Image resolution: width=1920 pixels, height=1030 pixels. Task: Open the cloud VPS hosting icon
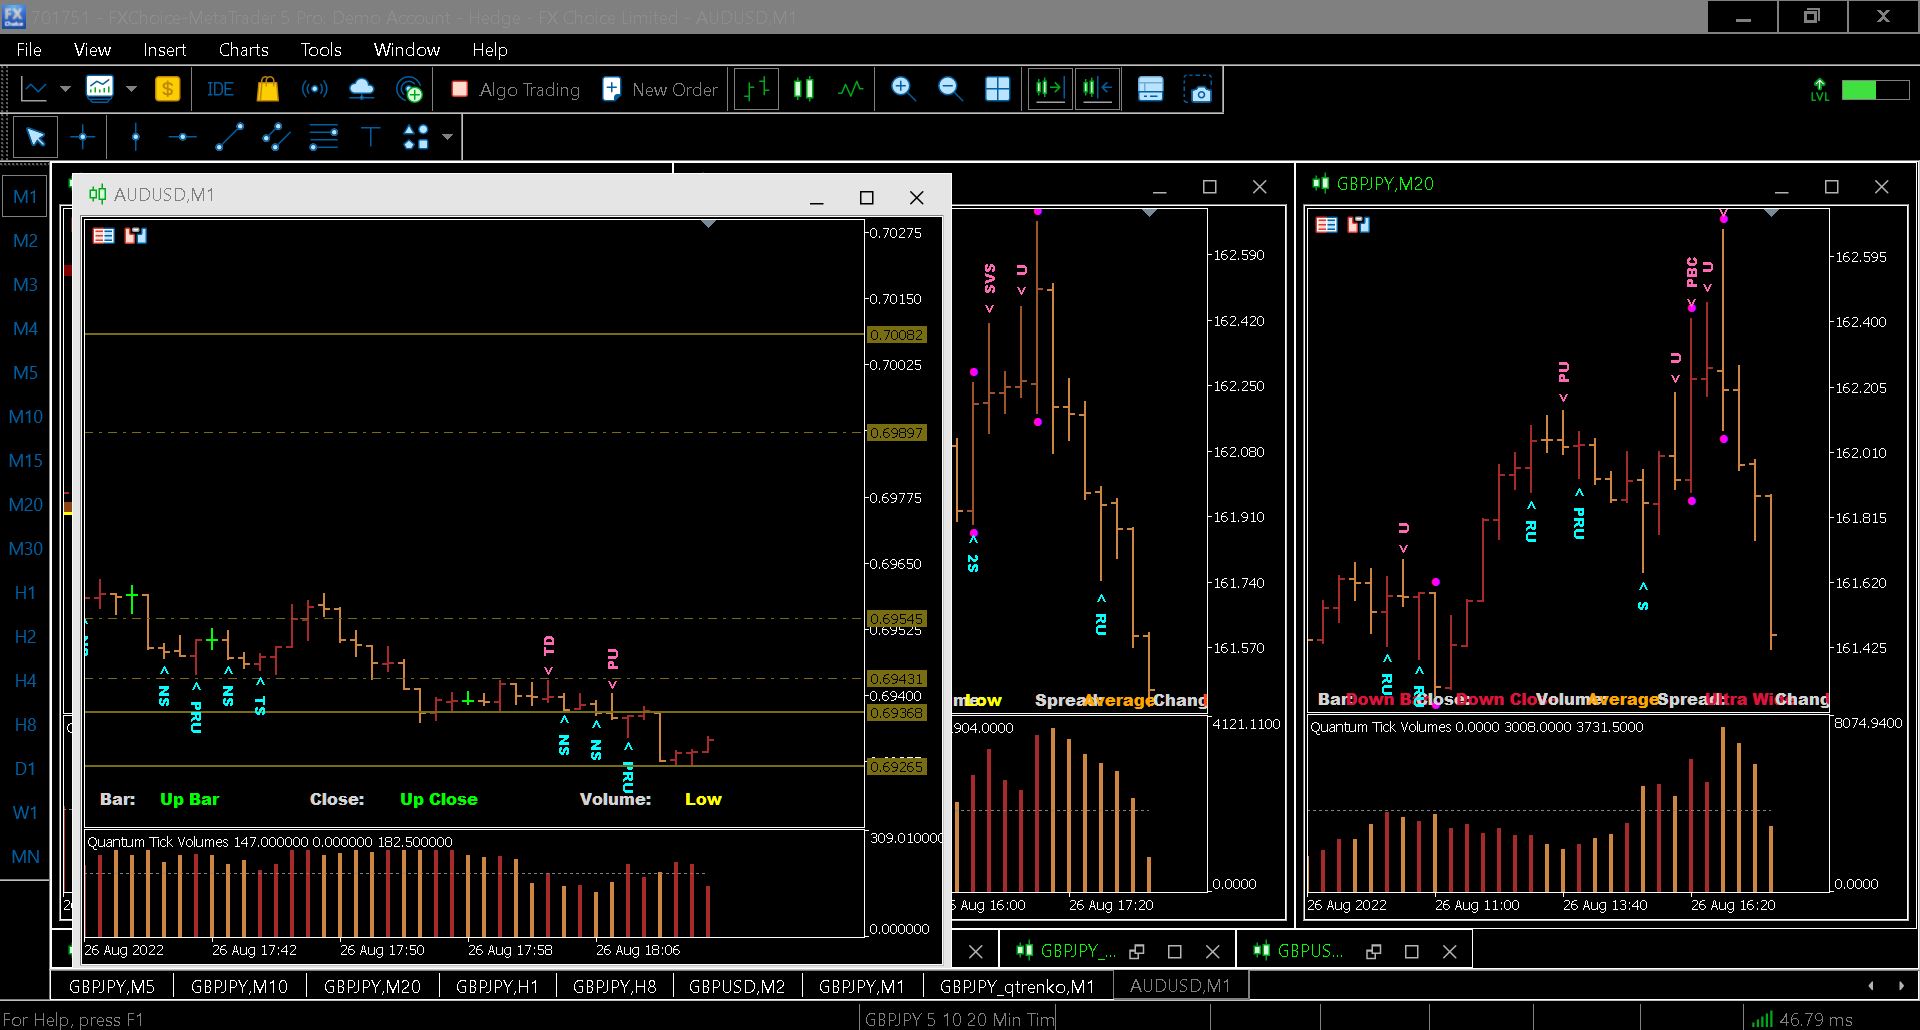(361, 89)
